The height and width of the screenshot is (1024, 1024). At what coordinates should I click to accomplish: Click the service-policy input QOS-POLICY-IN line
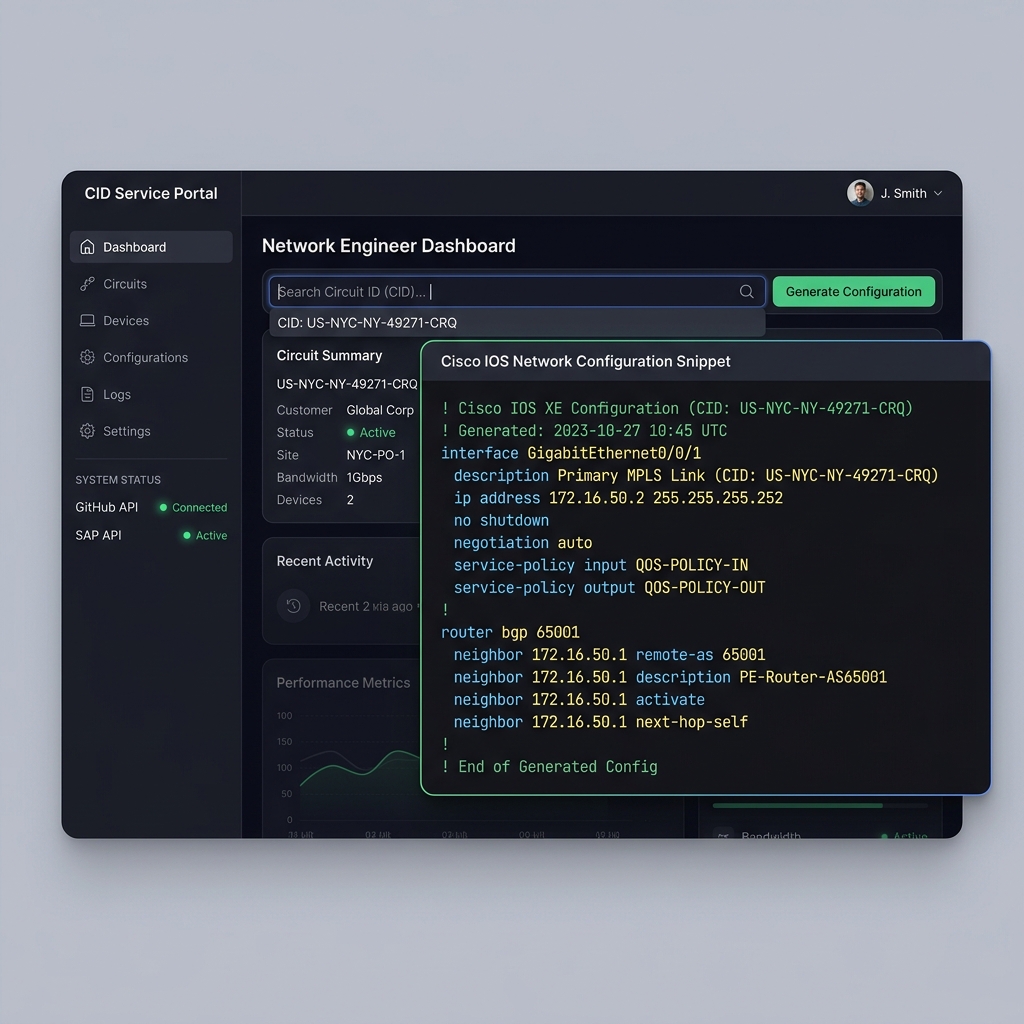(601, 565)
